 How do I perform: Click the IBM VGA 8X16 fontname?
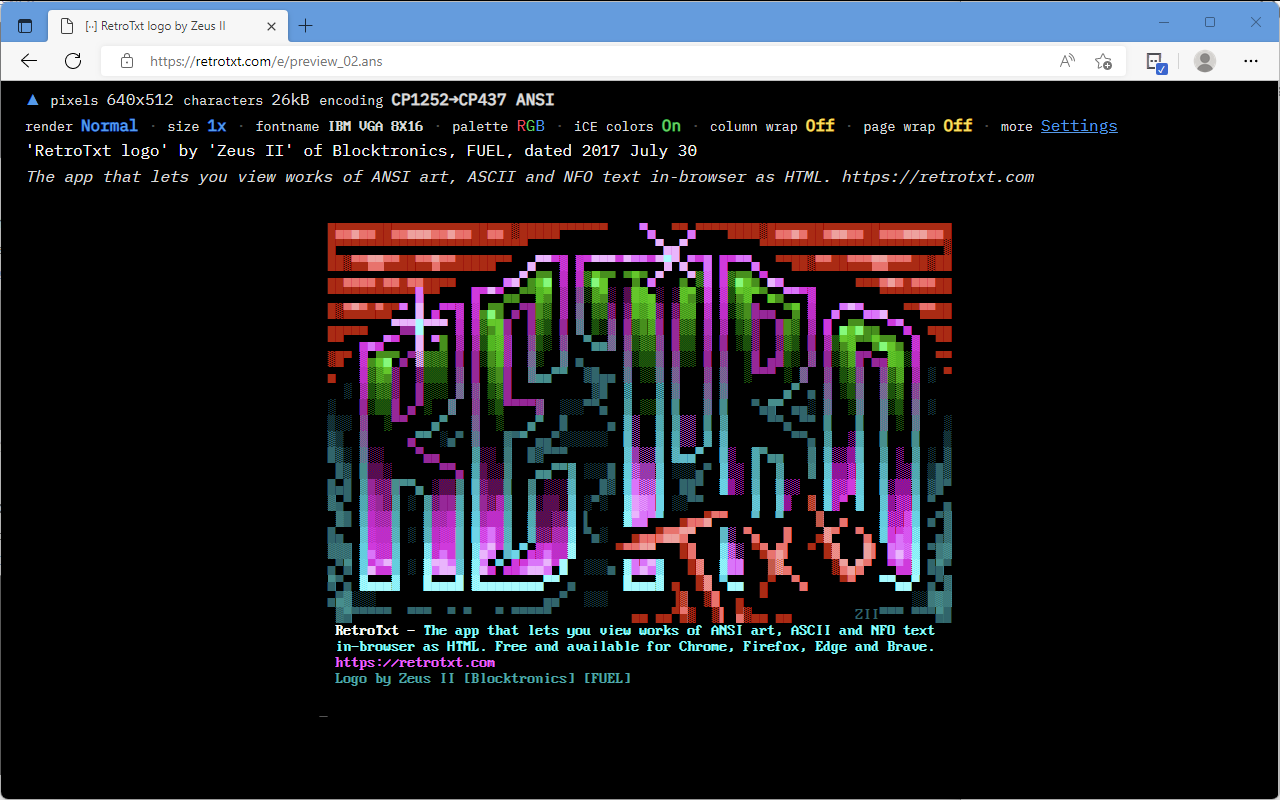click(376, 126)
